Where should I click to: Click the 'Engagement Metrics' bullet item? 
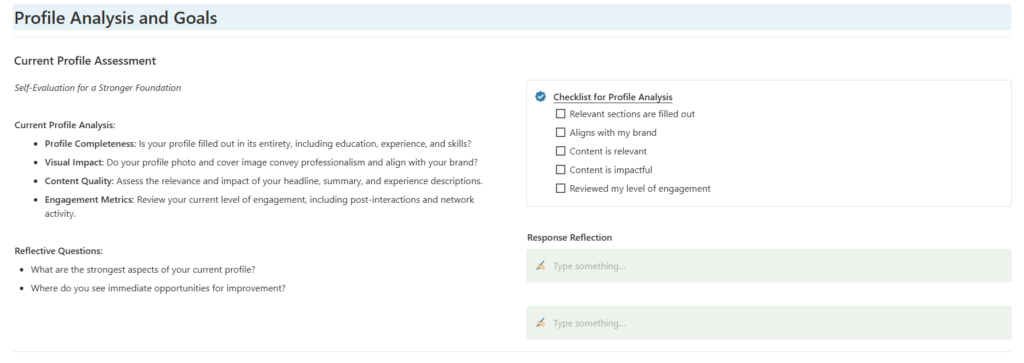click(x=259, y=206)
